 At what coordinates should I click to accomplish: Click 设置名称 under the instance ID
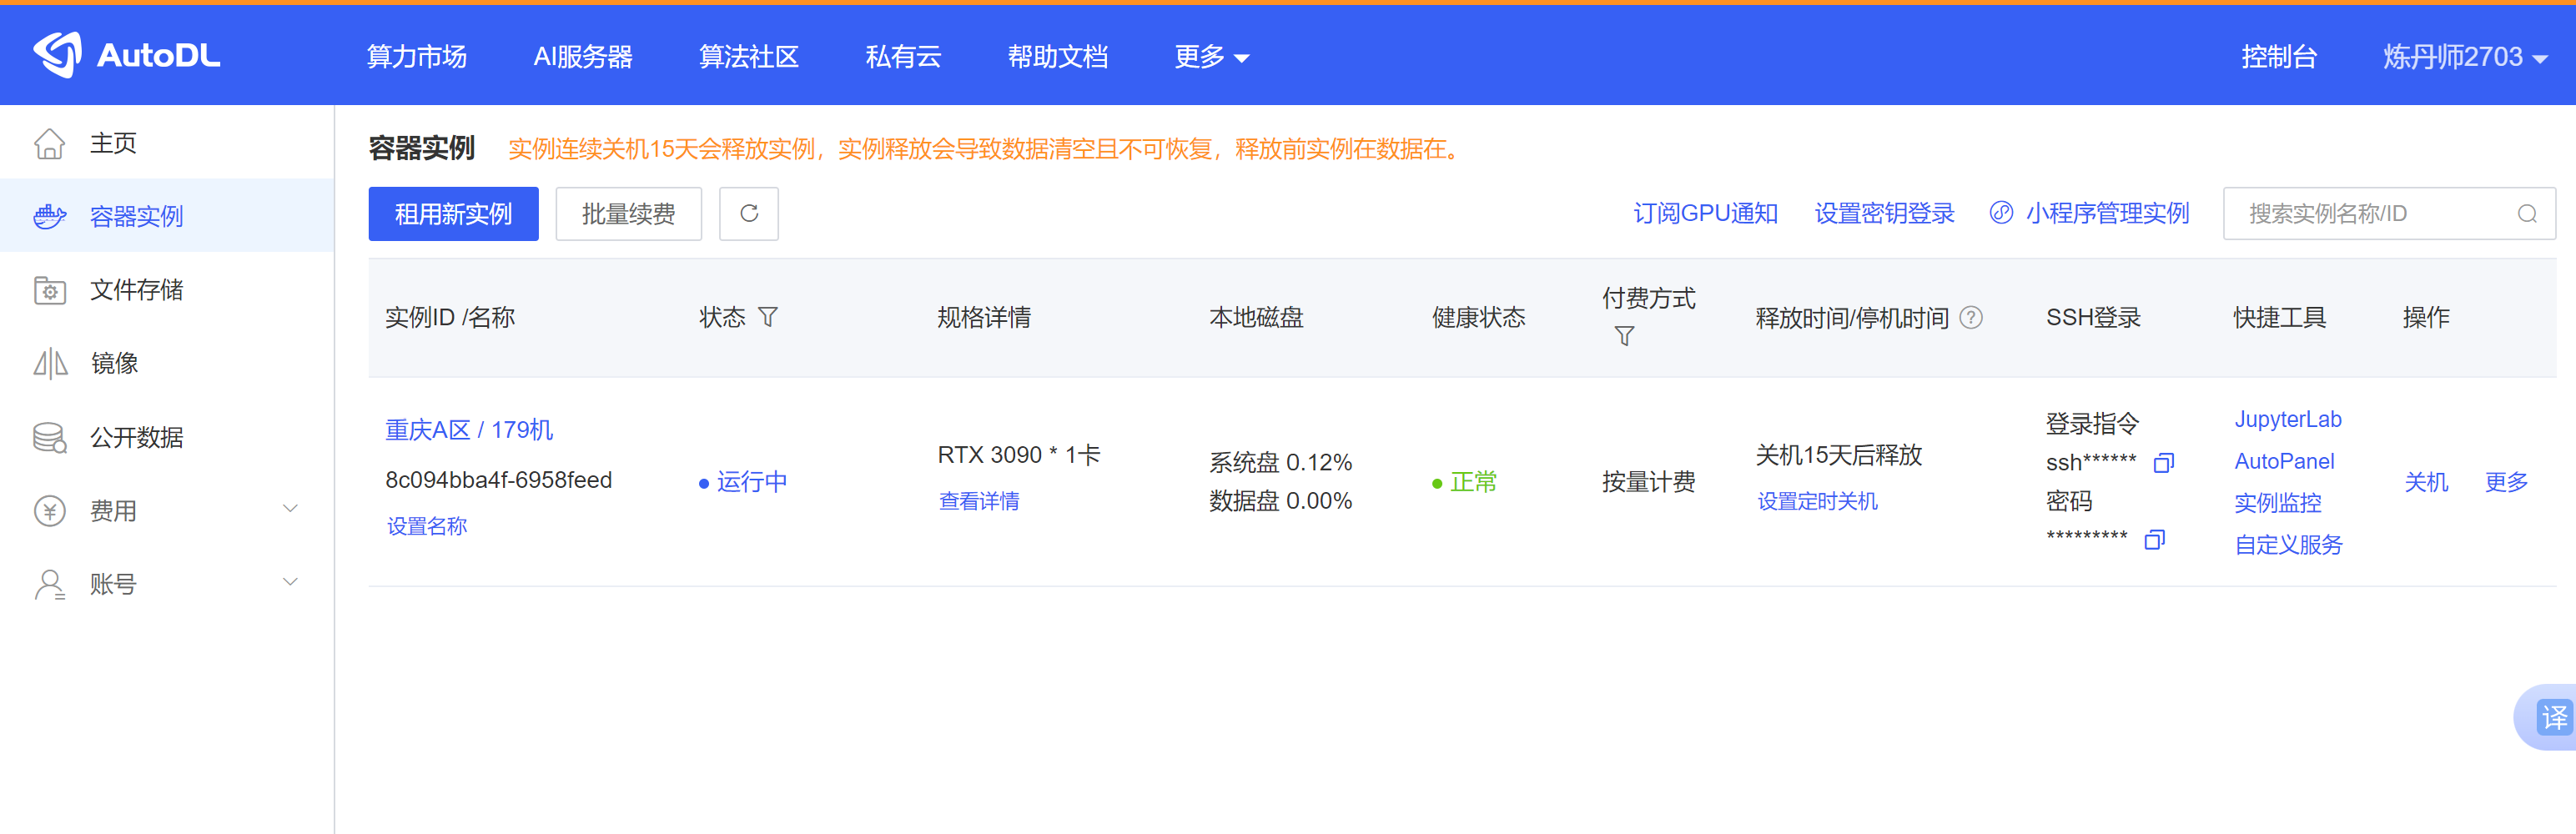click(x=427, y=526)
